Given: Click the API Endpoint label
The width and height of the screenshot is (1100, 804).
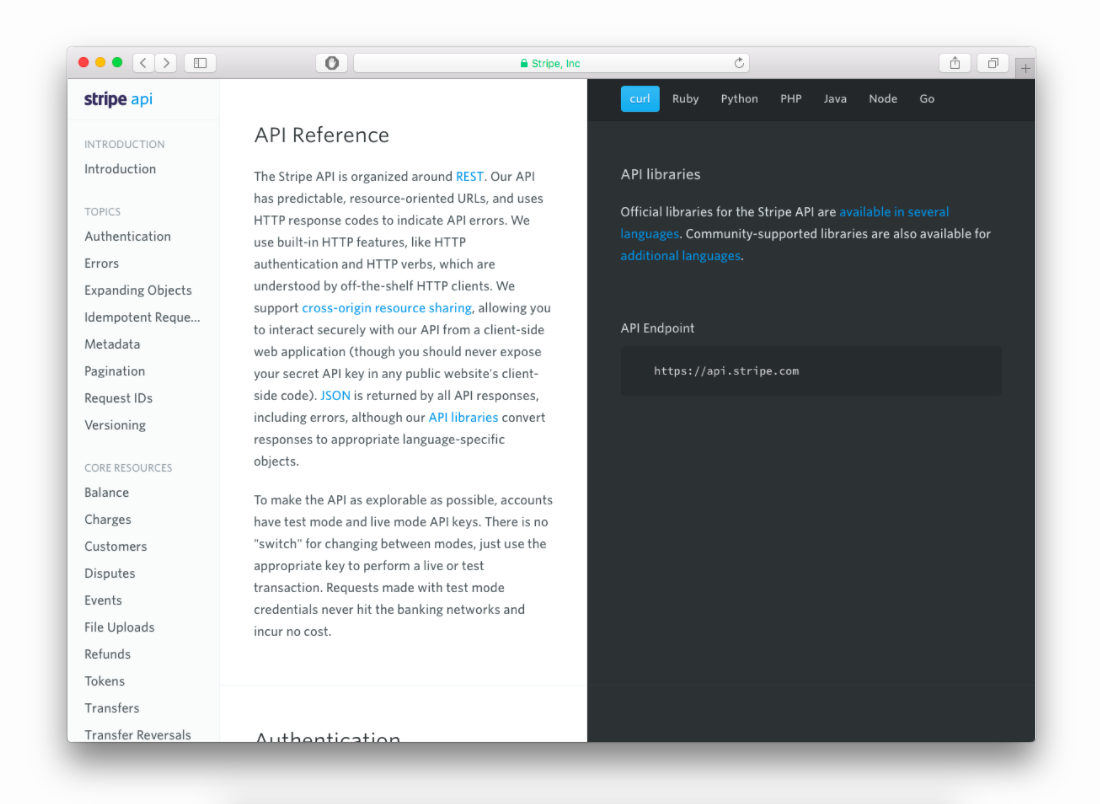Looking at the screenshot, I should click(657, 328).
